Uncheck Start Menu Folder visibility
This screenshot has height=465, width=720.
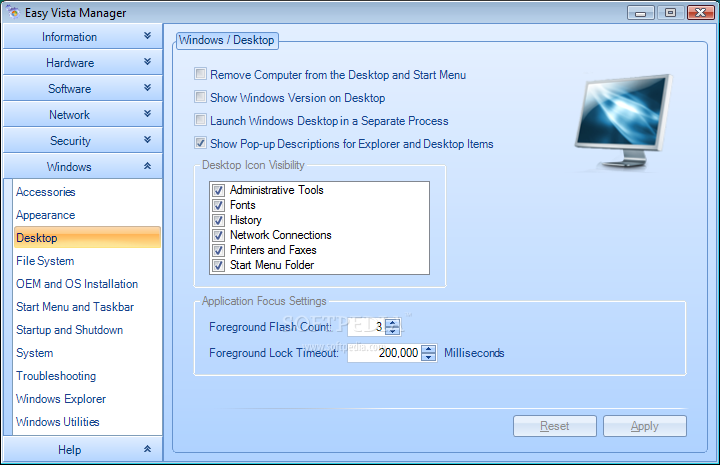(218, 265)
